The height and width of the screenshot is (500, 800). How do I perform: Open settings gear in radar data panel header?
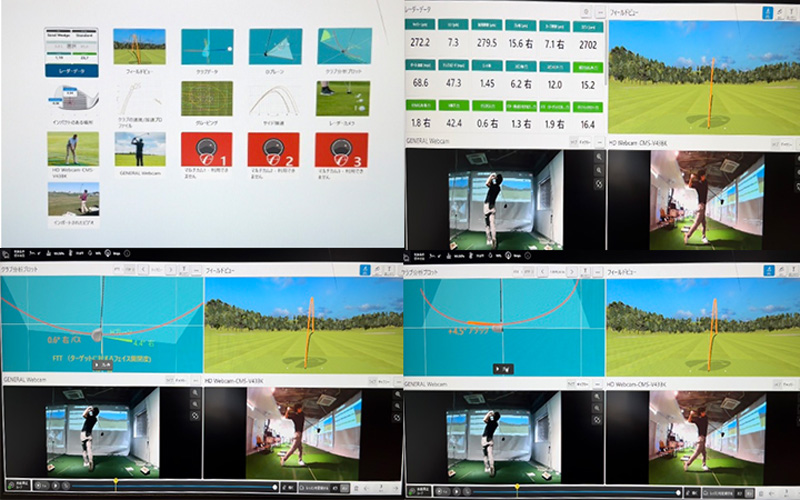[x=585, y=11]
